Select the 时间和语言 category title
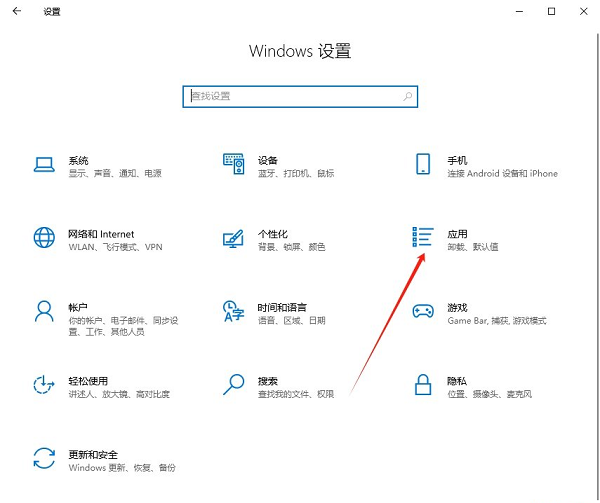 tap(282, 307)
